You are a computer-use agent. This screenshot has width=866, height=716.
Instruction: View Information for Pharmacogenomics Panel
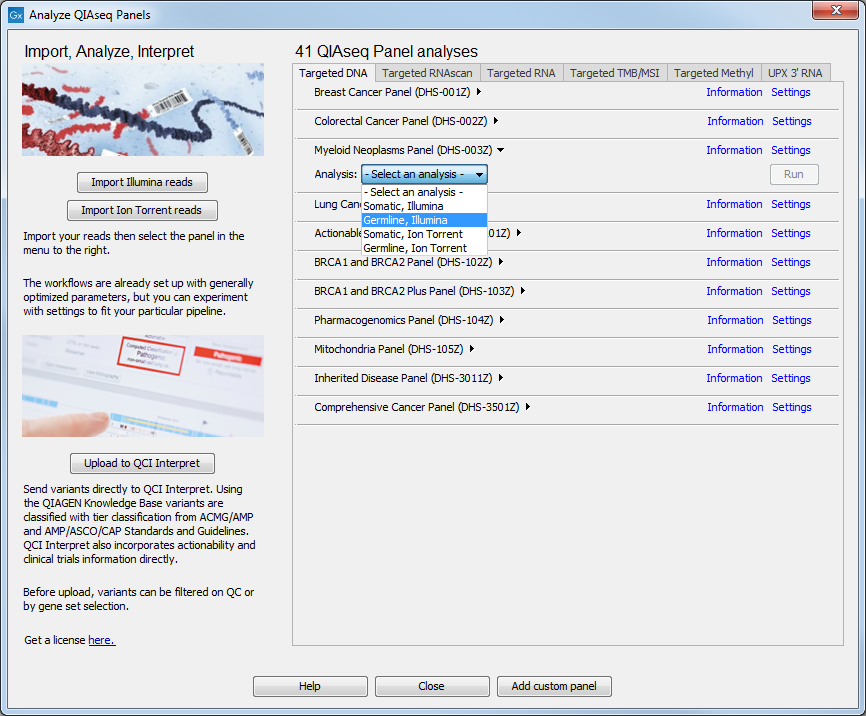[735, 320]
